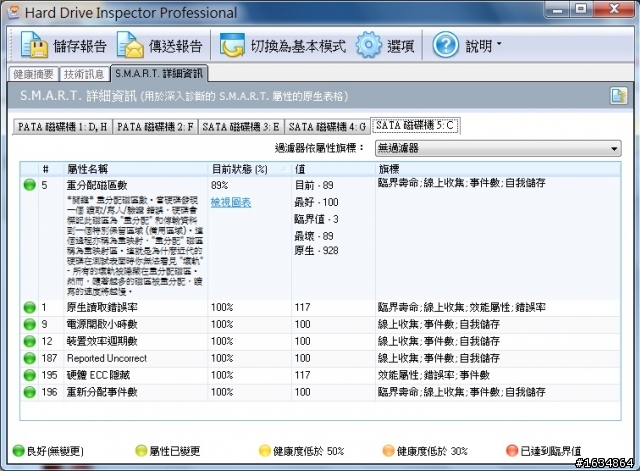Viewport: 640px width, 471px height.
Task: Click the yellow-green 屬性已變更 legend icon
Action: 141,451
